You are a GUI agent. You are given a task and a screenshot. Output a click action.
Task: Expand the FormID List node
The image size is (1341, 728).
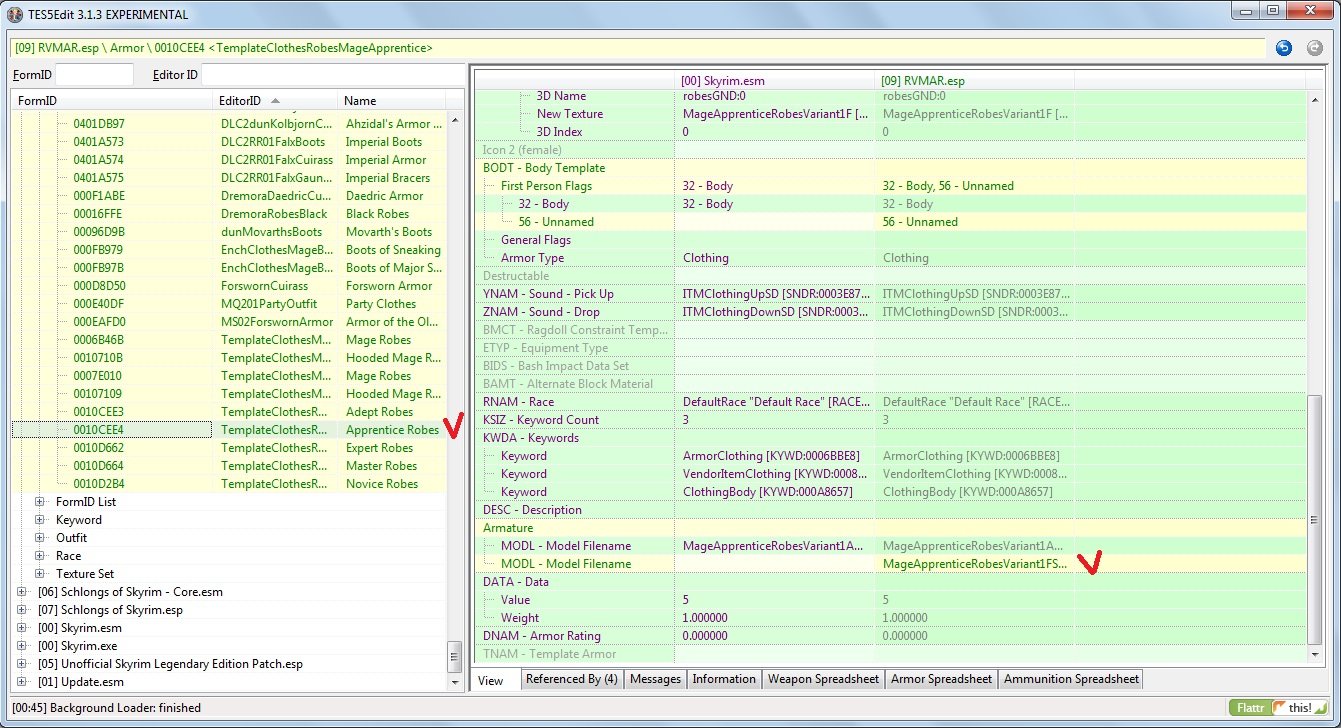pyautogui.click(x=40, y=502)
